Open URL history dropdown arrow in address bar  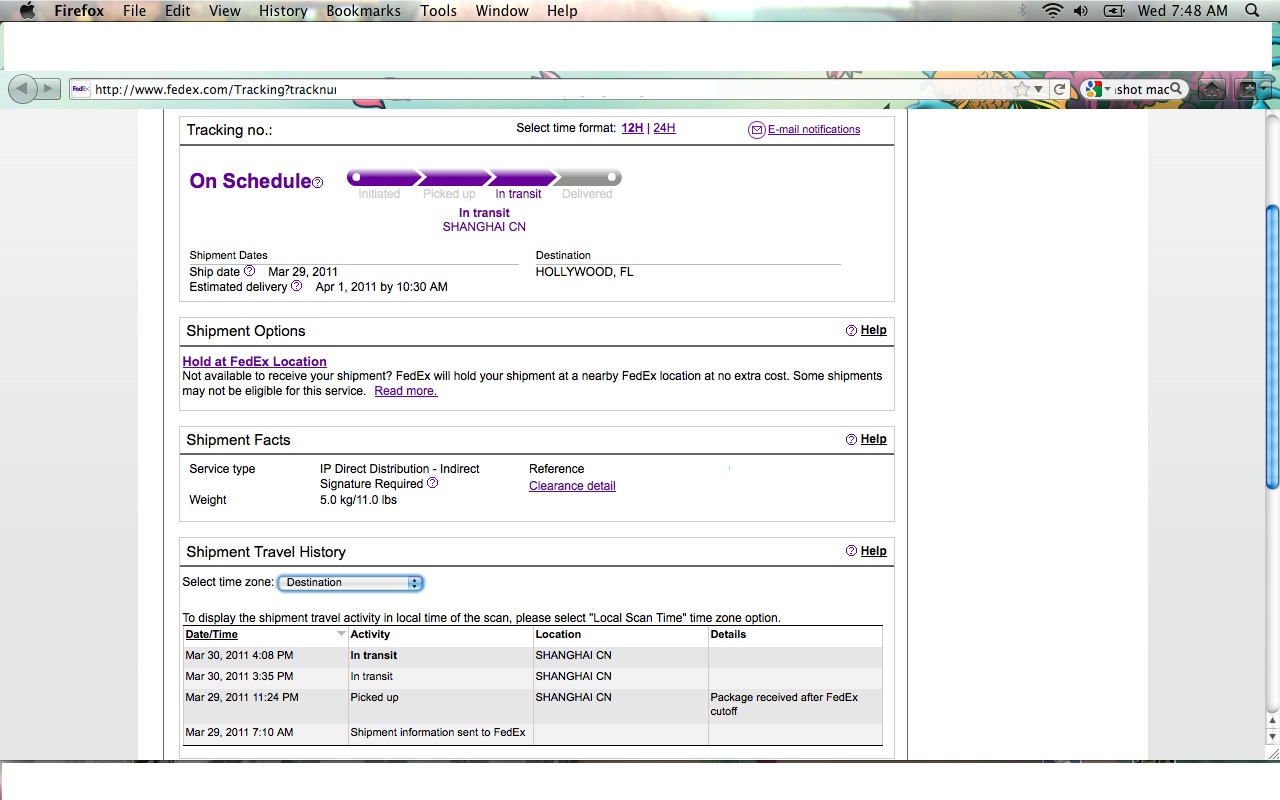(1039, 90)
